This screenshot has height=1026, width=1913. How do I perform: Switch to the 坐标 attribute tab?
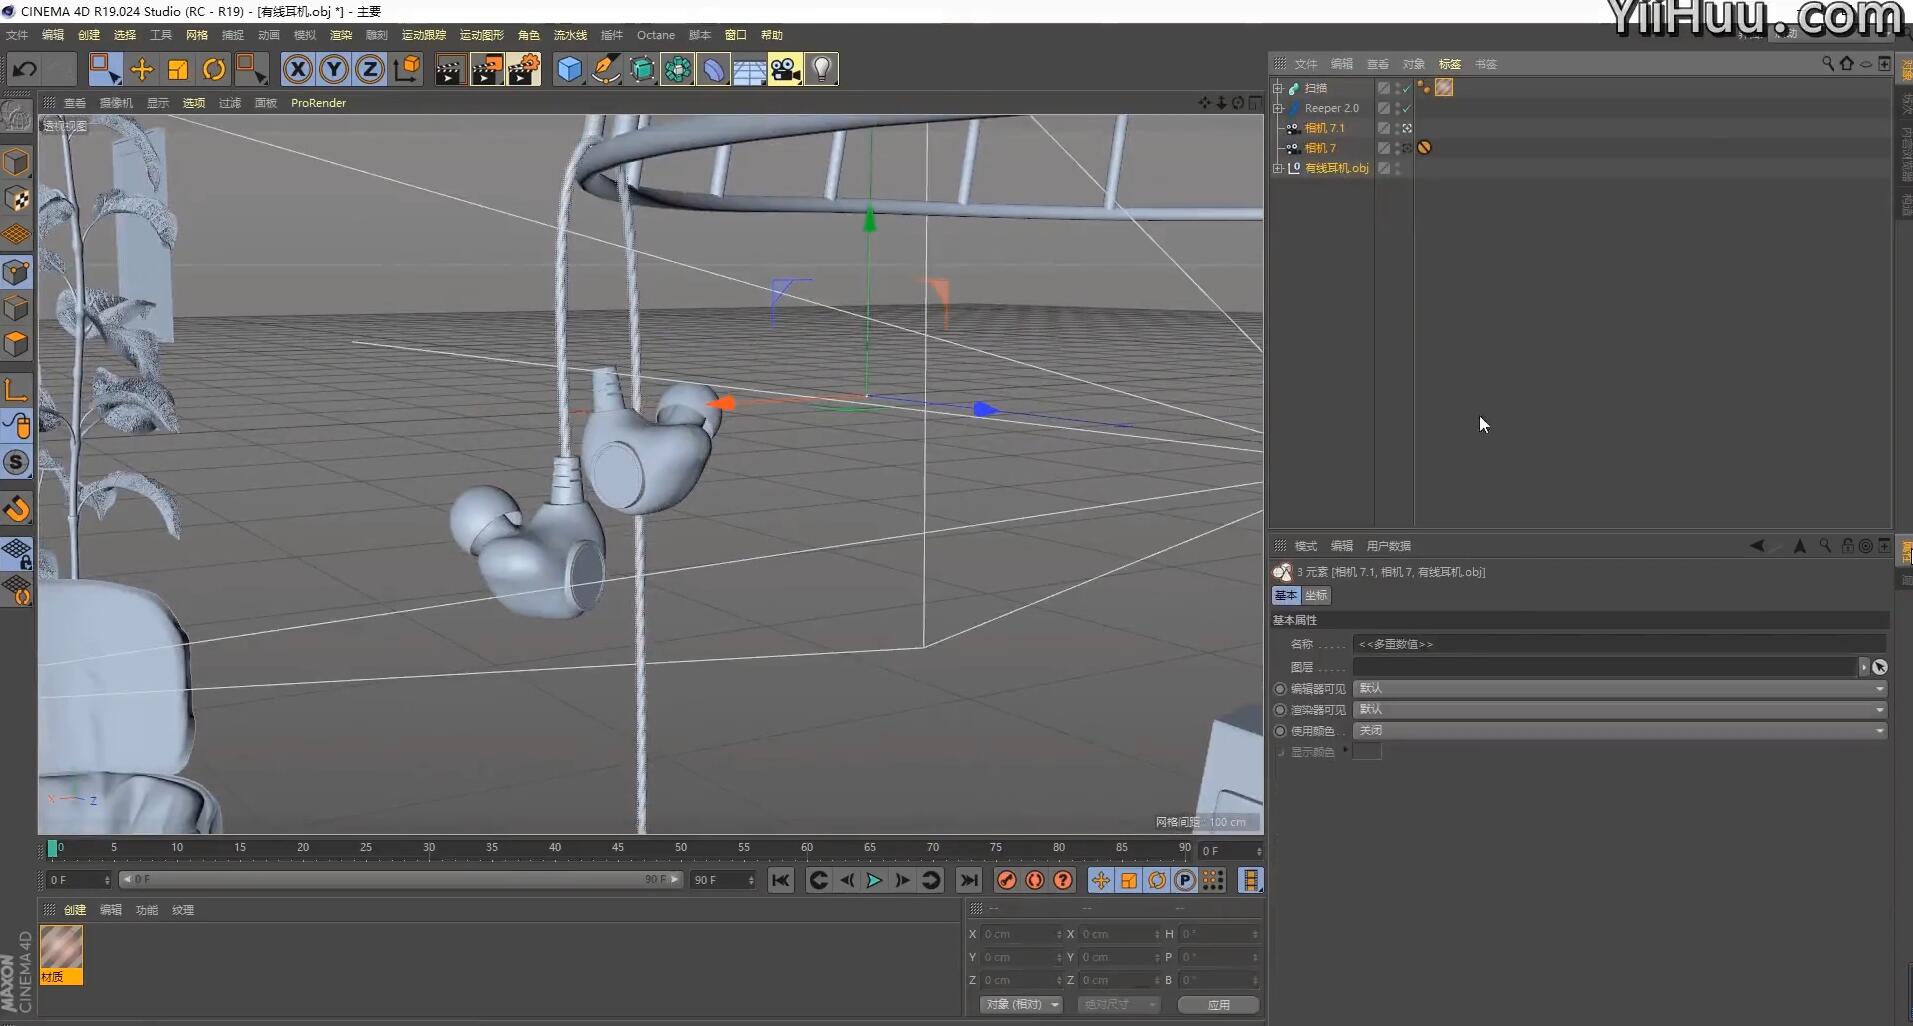pos(1316,595)
